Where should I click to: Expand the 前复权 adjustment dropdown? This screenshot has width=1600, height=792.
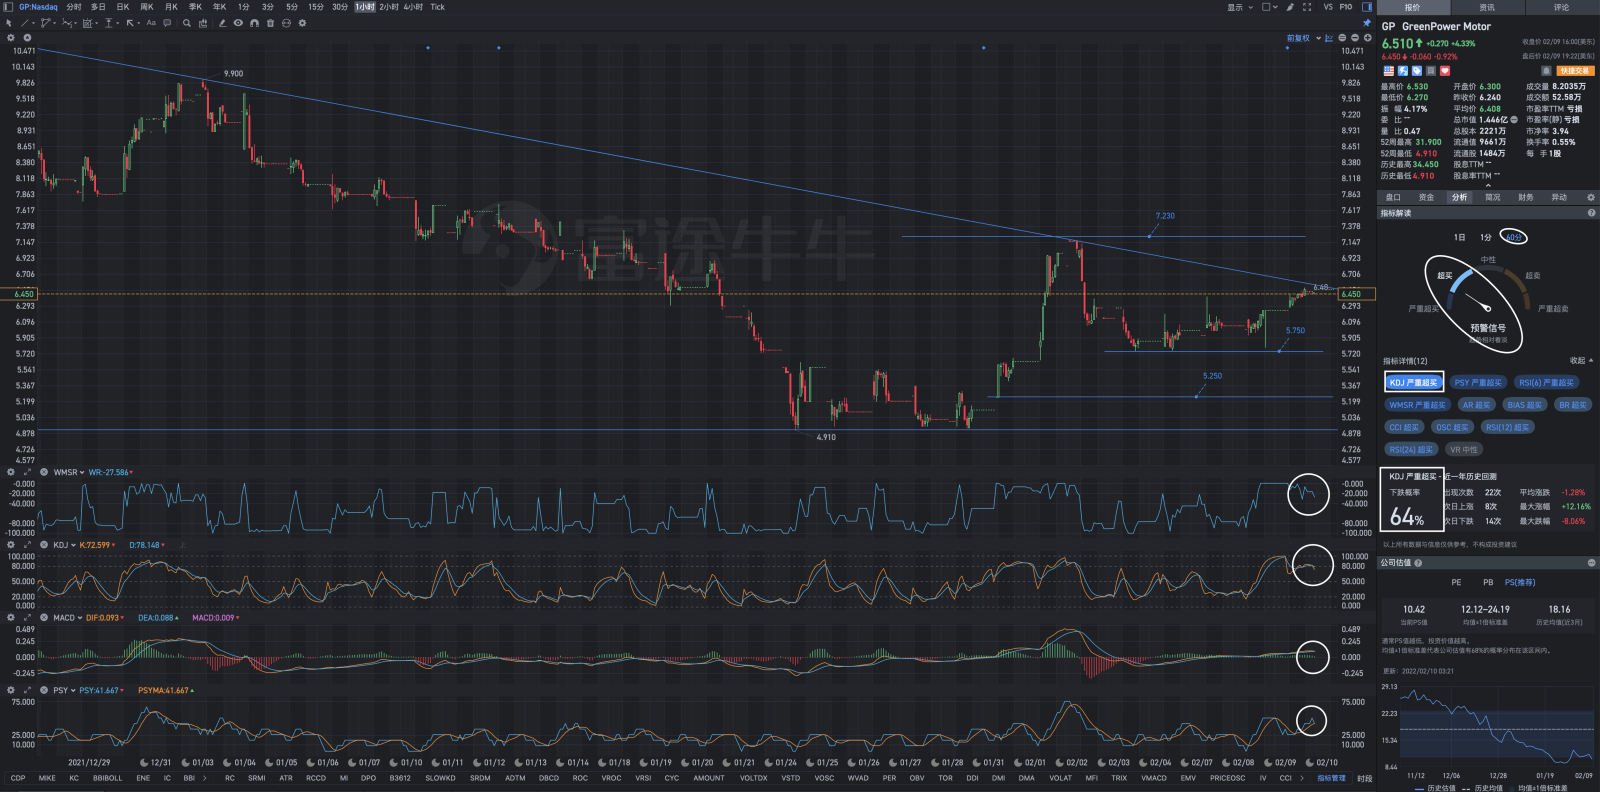[1304, 38]
